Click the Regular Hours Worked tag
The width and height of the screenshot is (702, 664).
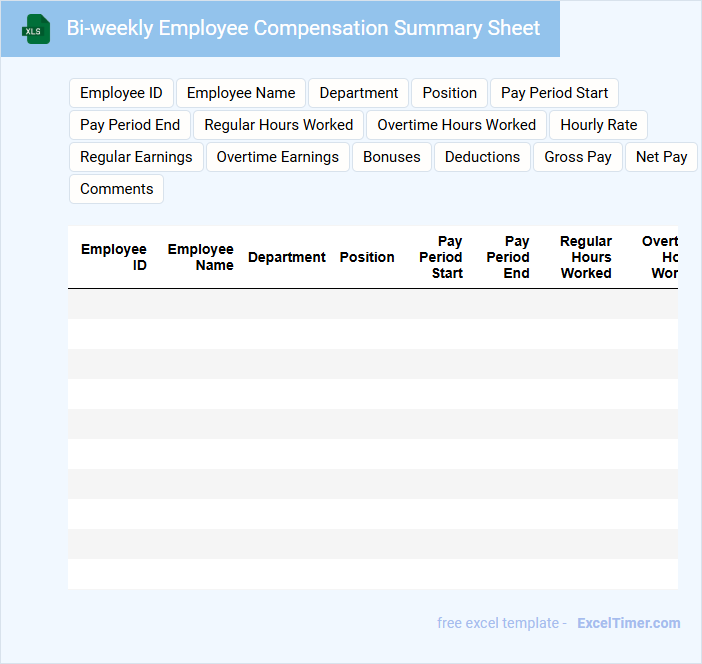coord(278,125)
